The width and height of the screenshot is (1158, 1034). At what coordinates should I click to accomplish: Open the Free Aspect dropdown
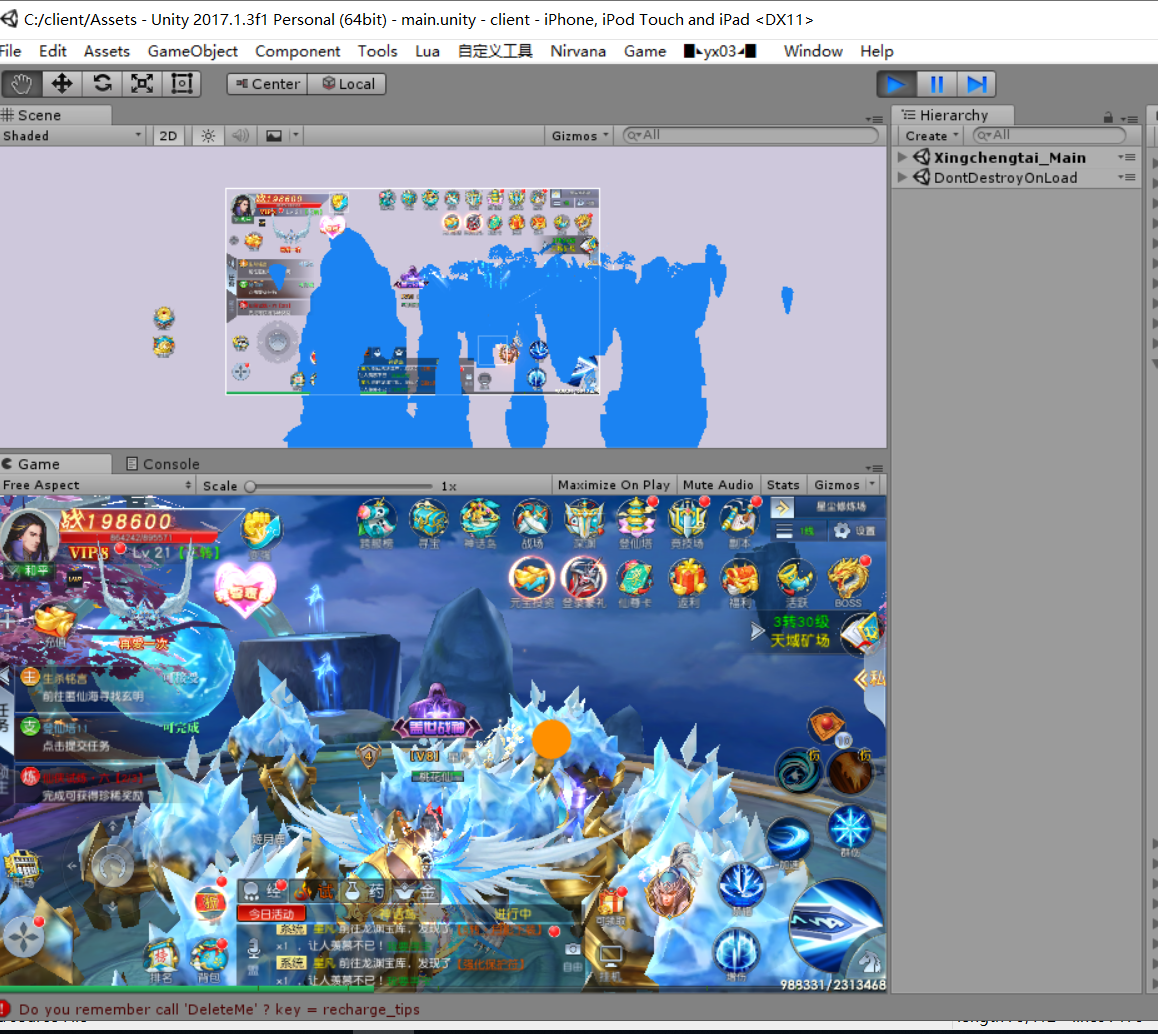[97, 485]
